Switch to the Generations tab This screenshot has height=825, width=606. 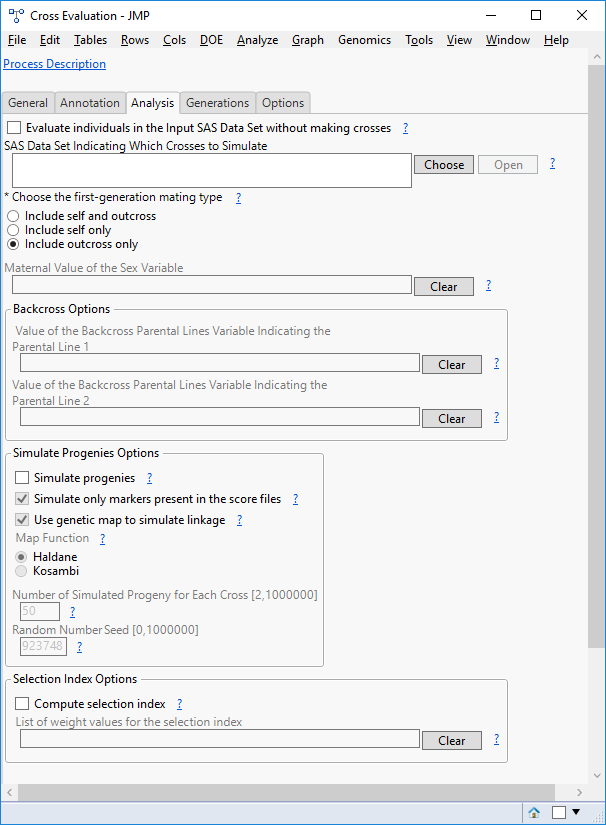click(x=217, y=103)
